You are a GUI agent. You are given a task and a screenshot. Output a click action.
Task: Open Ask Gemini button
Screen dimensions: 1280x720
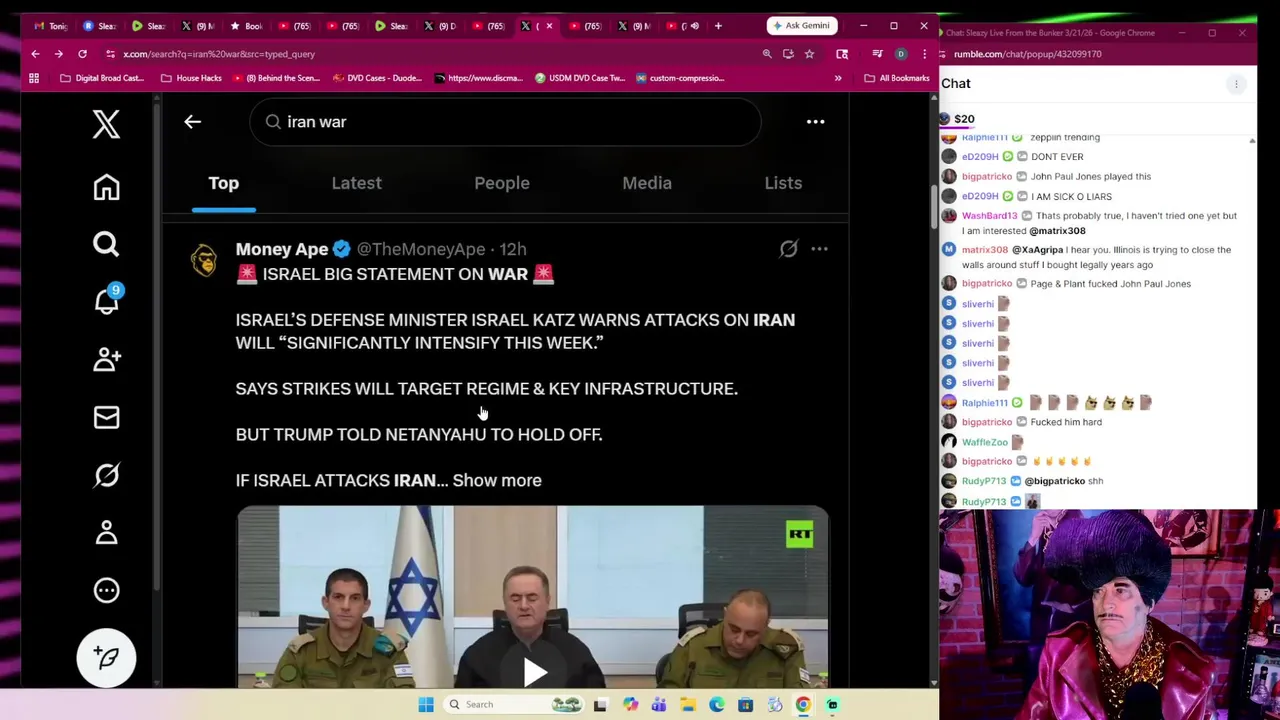(x=801, y=25)
